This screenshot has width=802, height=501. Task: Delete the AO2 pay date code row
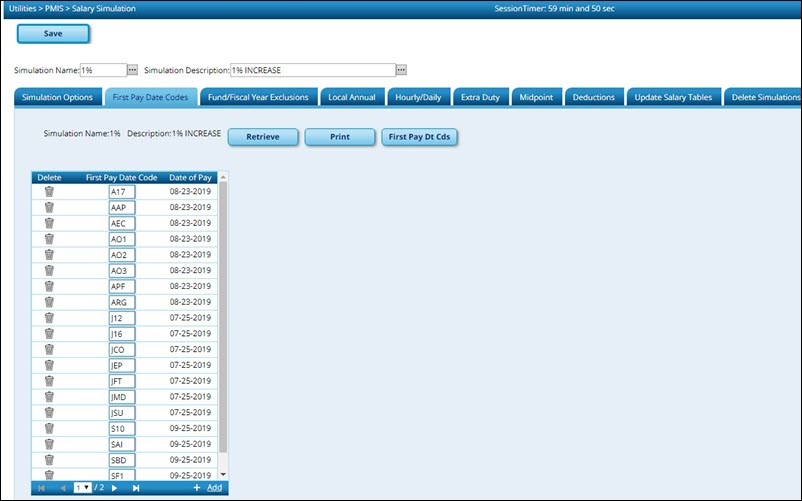click(49, 255)
